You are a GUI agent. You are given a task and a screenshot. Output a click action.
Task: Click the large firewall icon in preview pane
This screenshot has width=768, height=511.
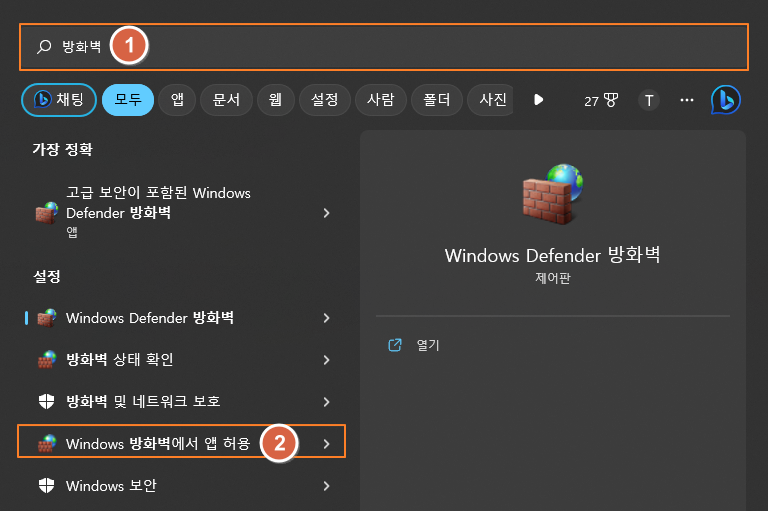(x=553, y=194)
